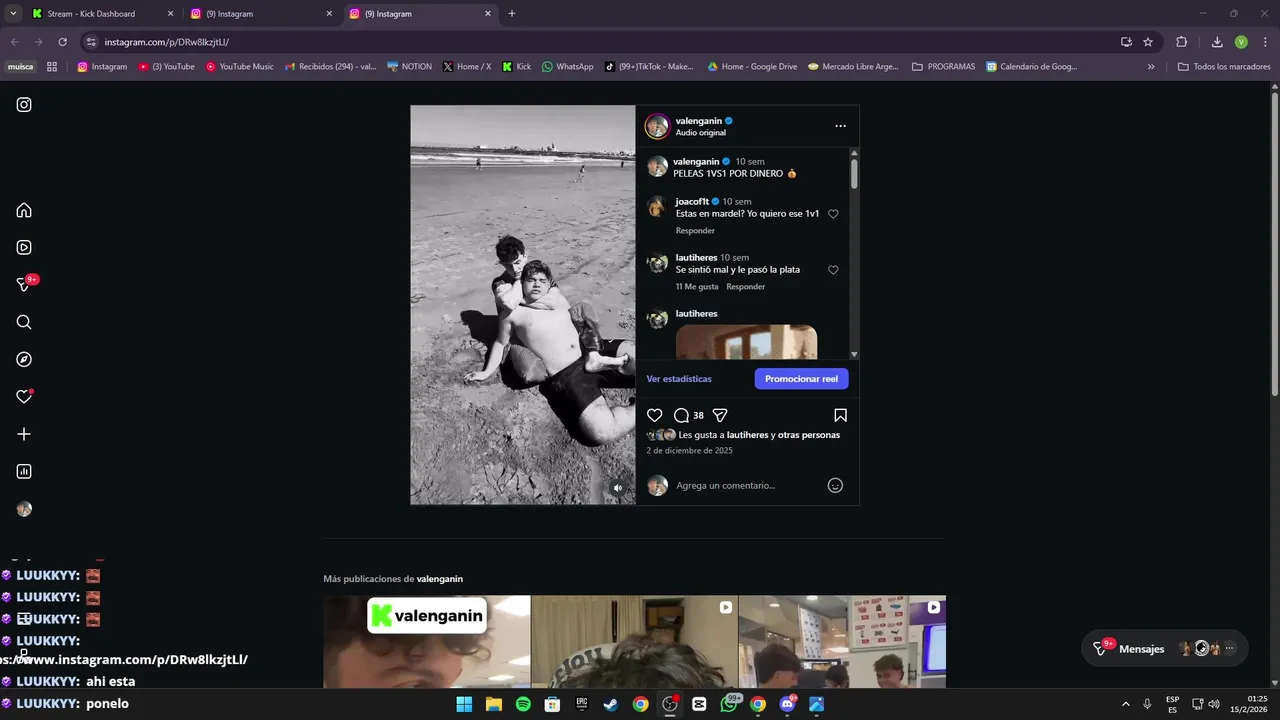The image size is (1280, 720).
Task: Save the post with bookmark icon
Action: 840,415
